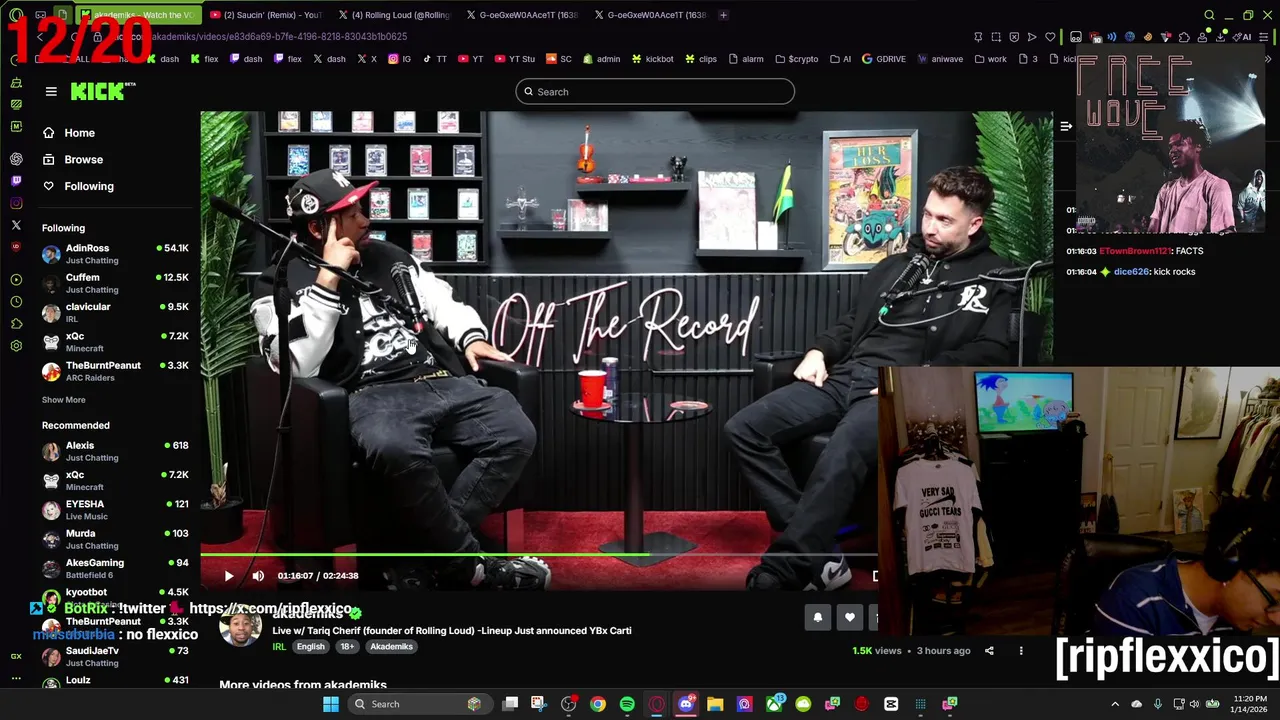Mute the video using the speaker icon
The width and height of the screenshot is (1280, 720).
click(258, 576)
